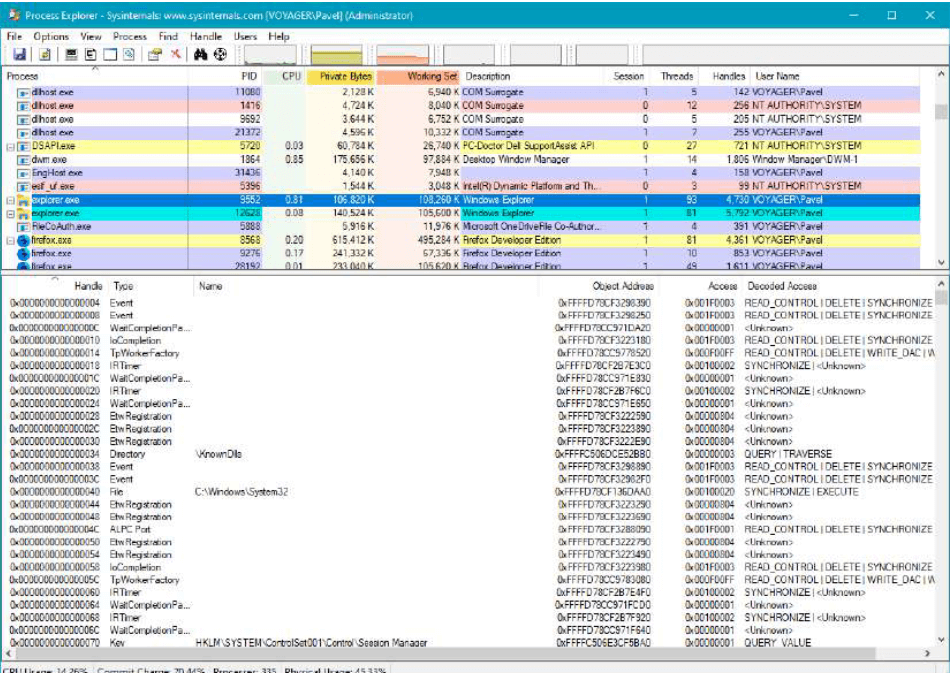Select handle 0x0000000000000014 TpWorkerFactory row
The height and width of the screenshot is (673, 950).
(470, 353)
